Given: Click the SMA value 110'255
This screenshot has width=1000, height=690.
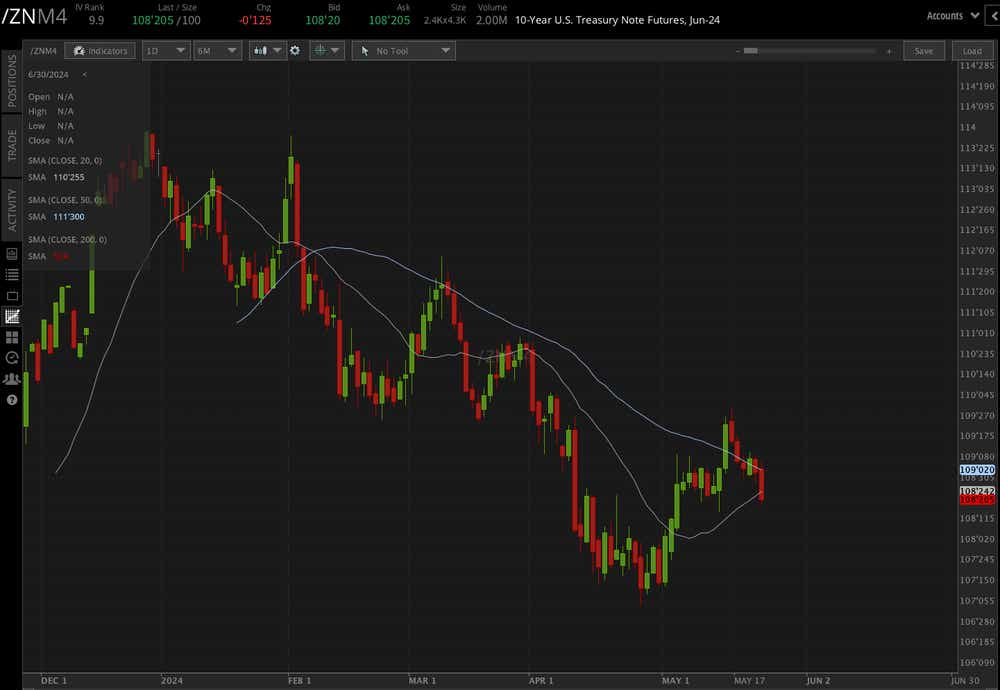Looking at the screenshot, I should pos(68,177).
